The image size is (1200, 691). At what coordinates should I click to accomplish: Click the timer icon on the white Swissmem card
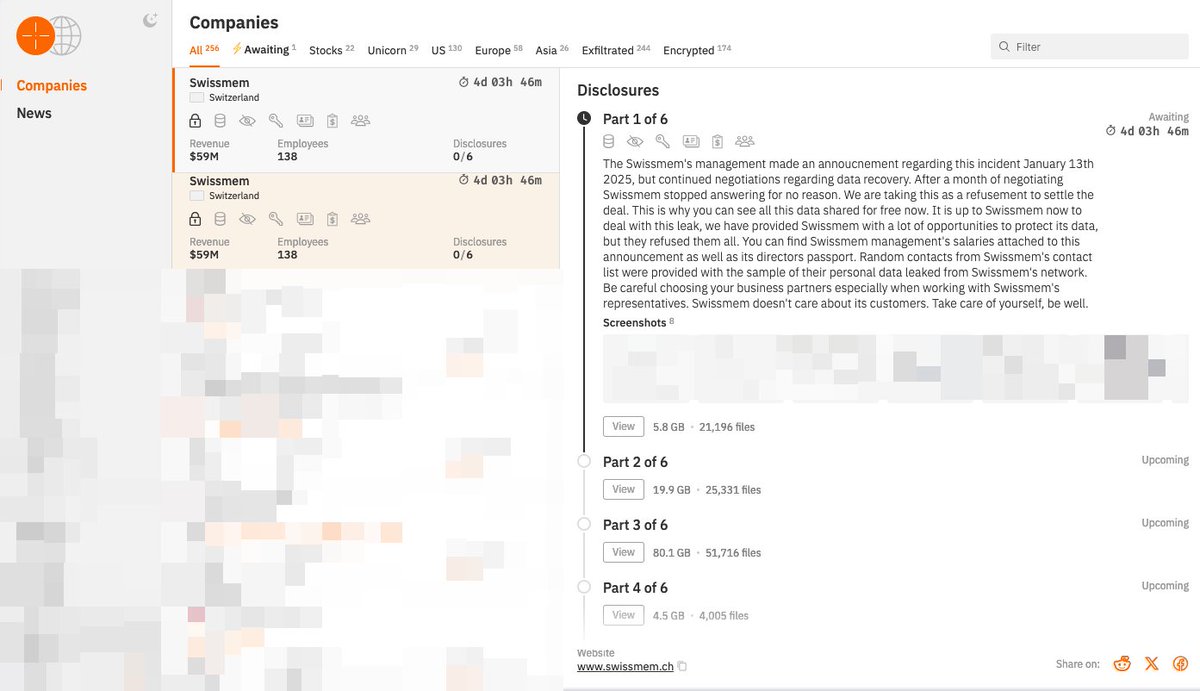[x=464, y=82]
